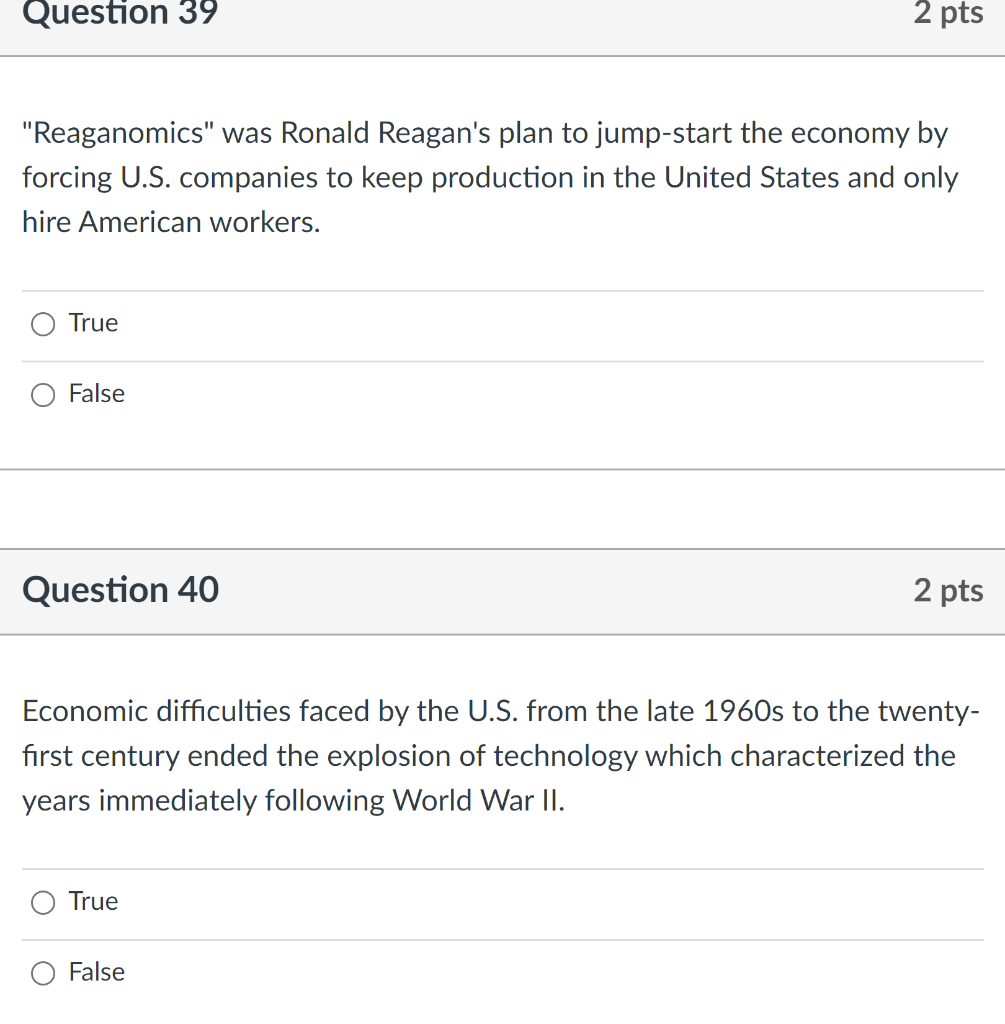The width and height of the screenshot is (1005, 1024).
Task: Click the "True" label under the Reaganomics question
Action: [x=93, y=323]
